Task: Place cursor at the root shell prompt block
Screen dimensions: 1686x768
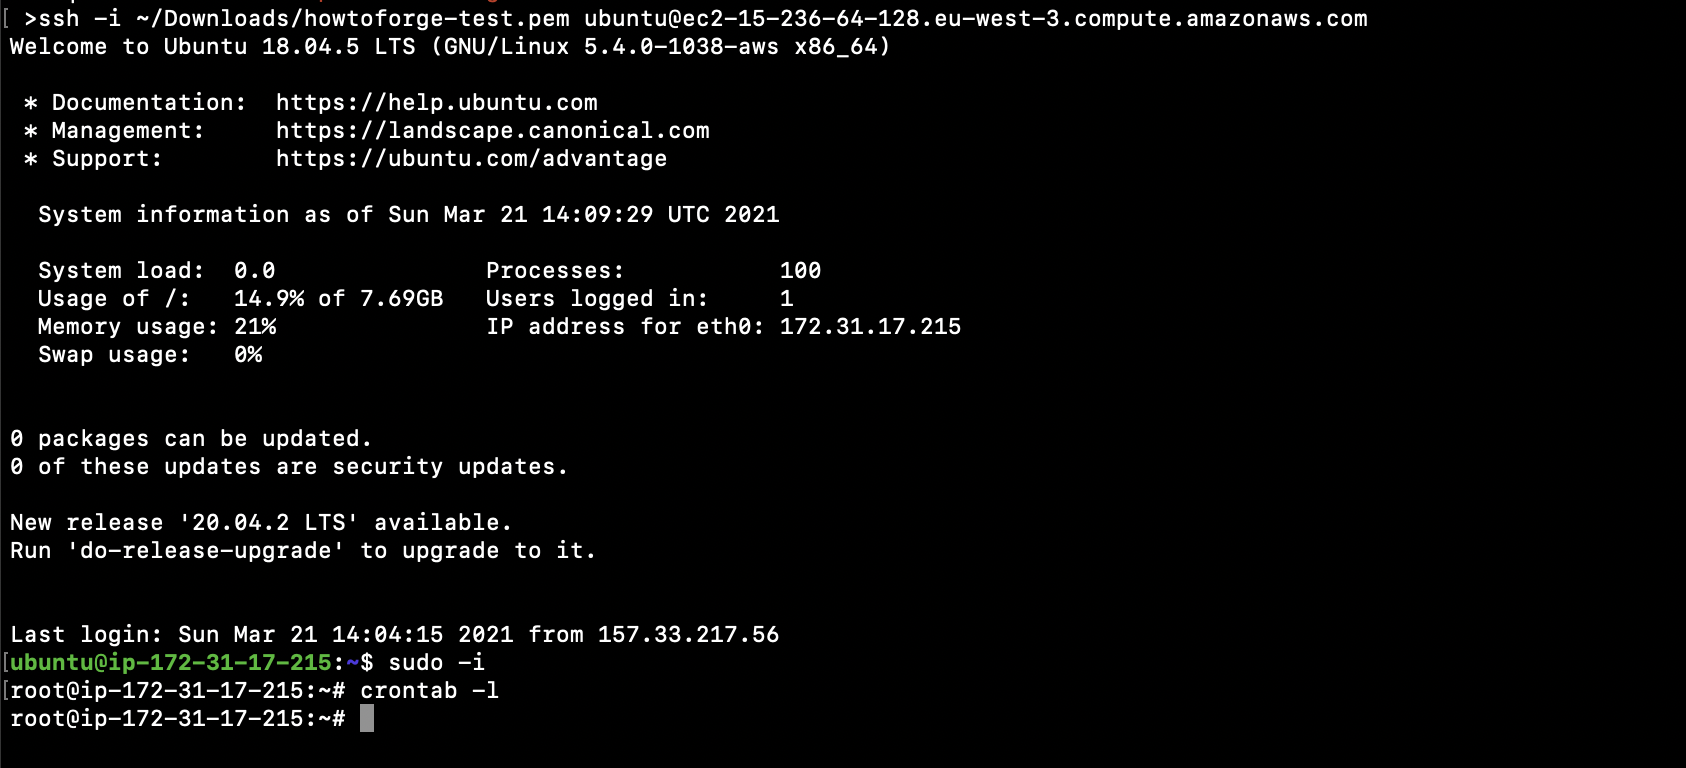Action: tap(367, 718)
